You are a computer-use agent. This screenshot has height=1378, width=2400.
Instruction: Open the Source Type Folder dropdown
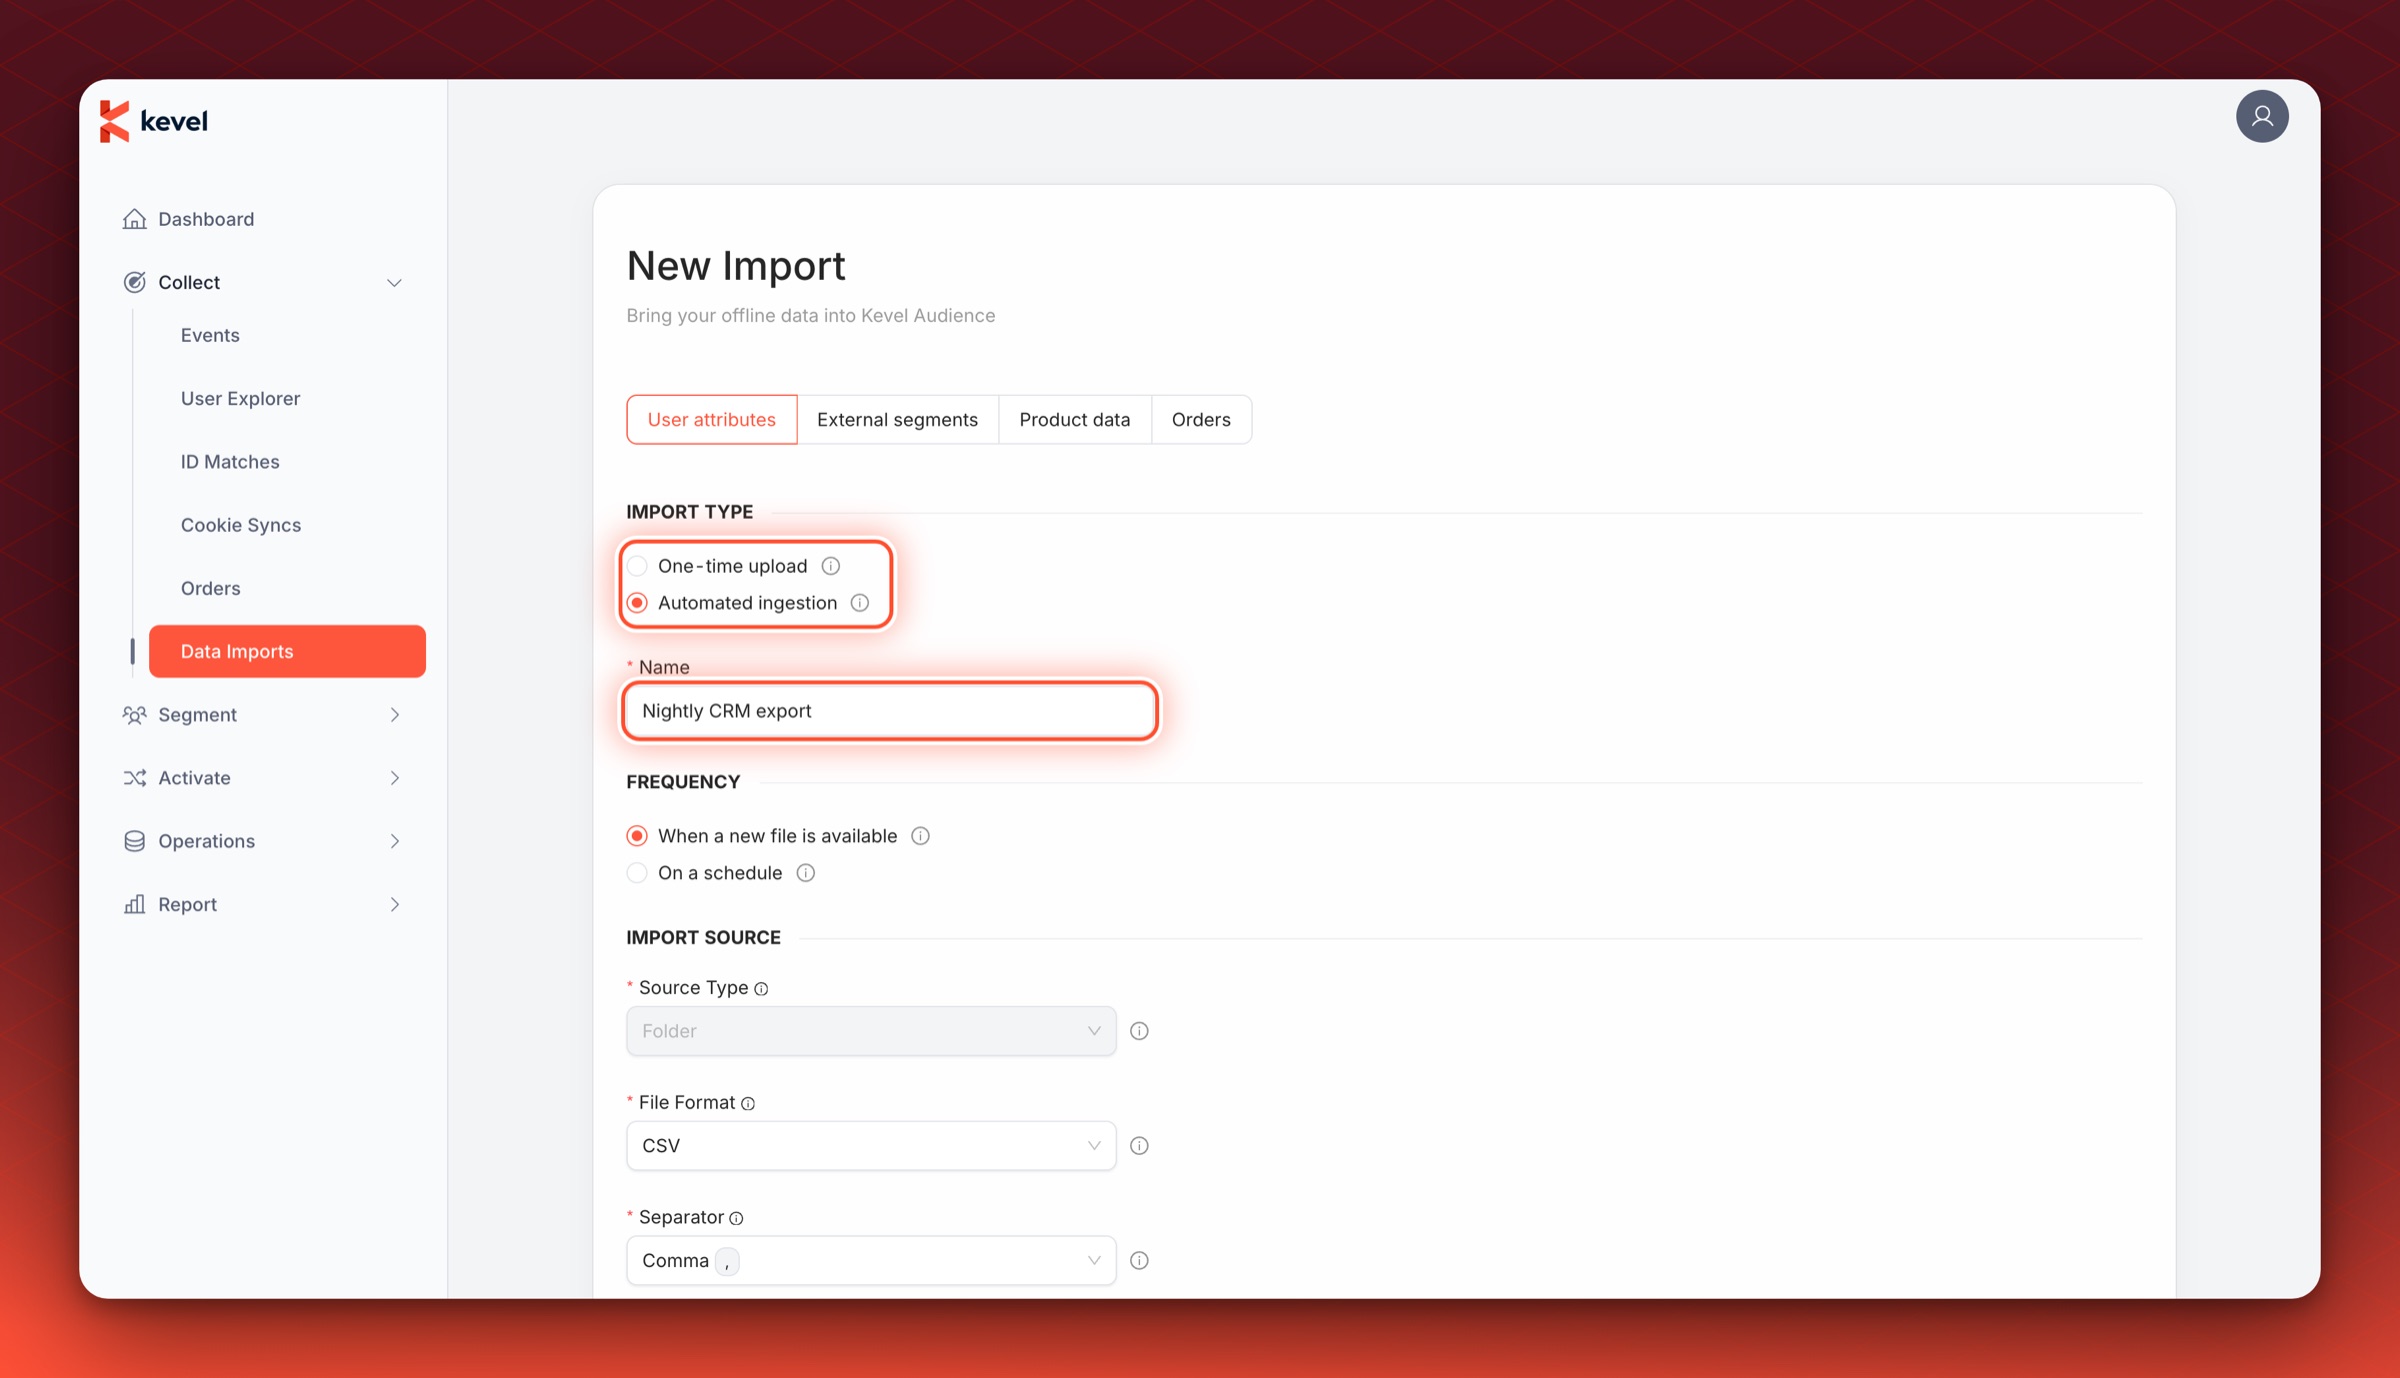coord(871,1031)
